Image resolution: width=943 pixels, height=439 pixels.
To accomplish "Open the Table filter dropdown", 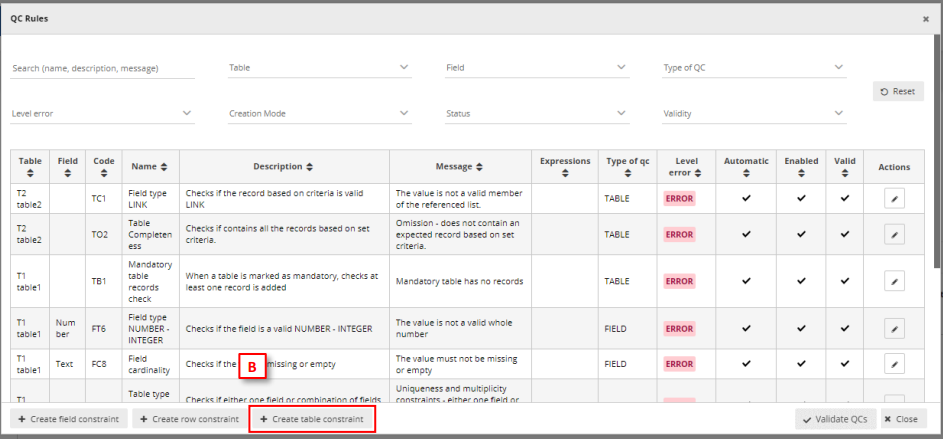I will click(319, 68).
